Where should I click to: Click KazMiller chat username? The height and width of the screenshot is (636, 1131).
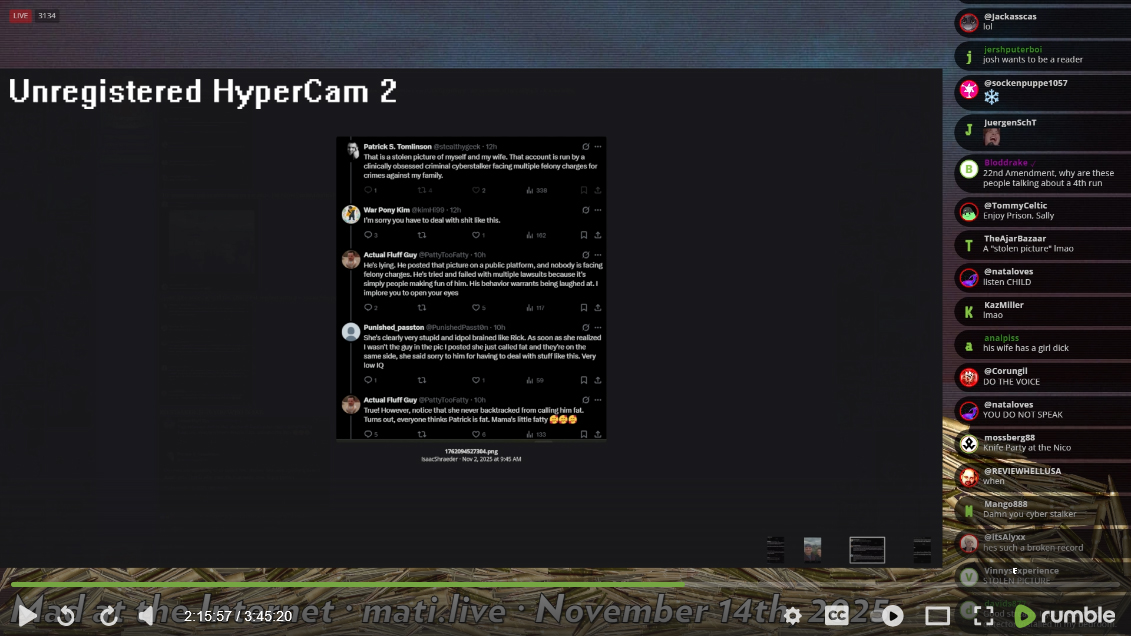[x=1003, y=304]
